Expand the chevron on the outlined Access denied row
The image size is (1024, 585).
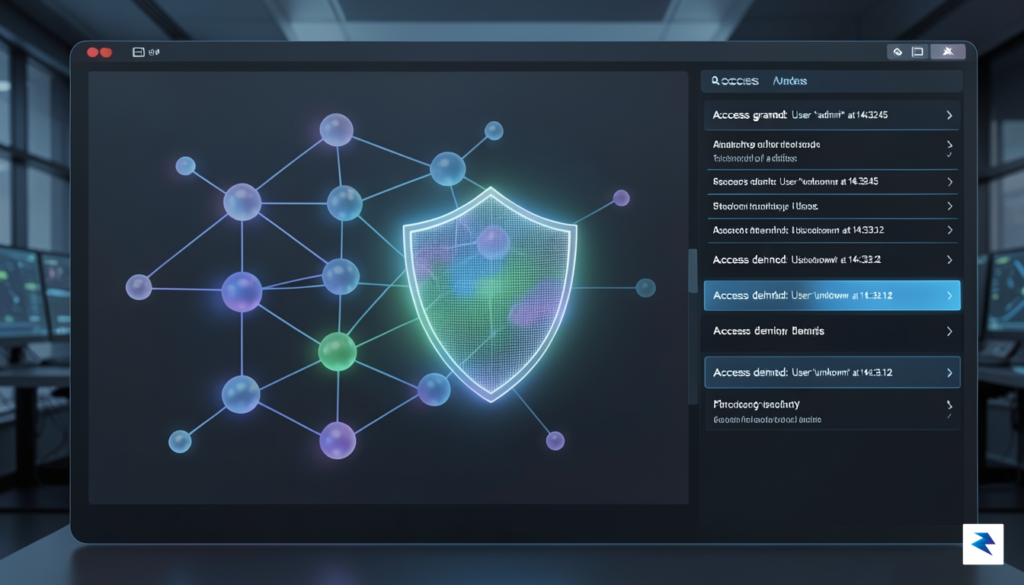pos(950,373)
